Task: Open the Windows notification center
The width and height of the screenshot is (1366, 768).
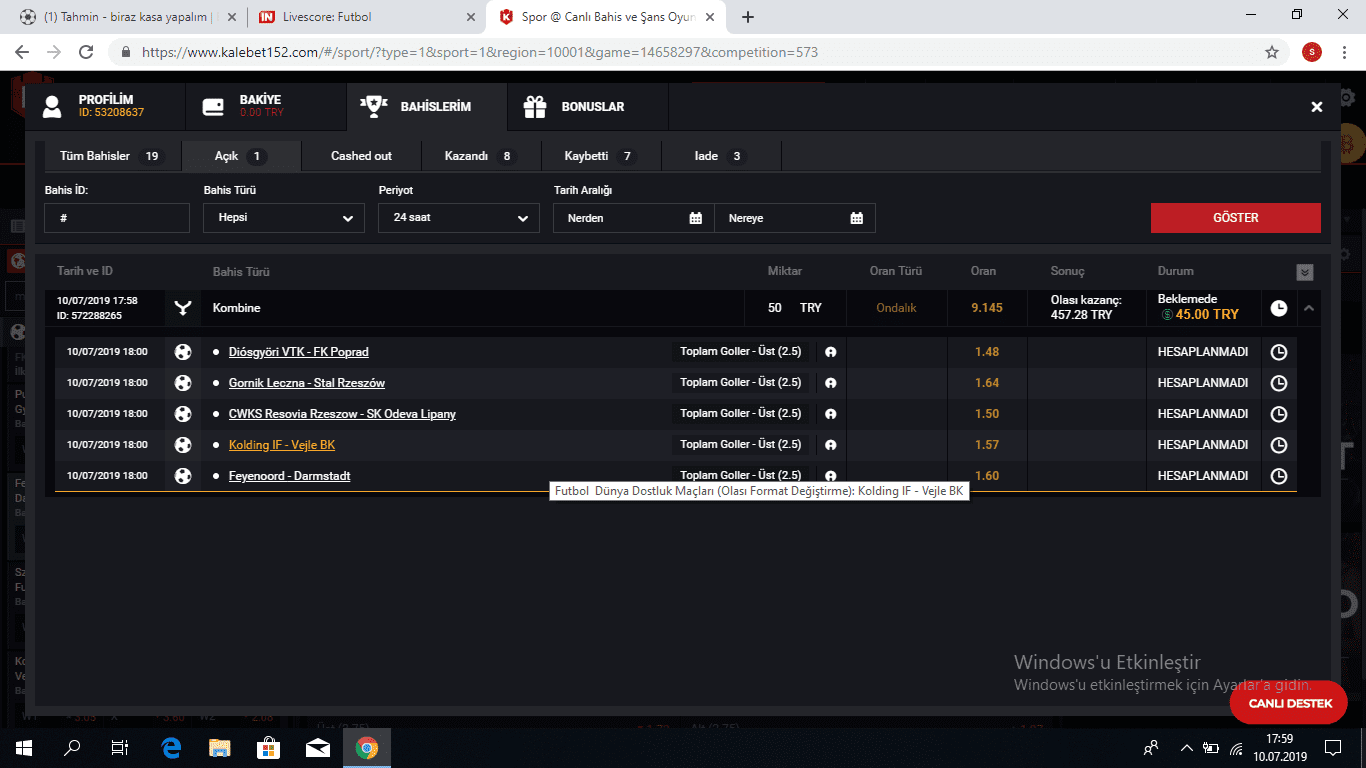Action: pos(1333,747)
